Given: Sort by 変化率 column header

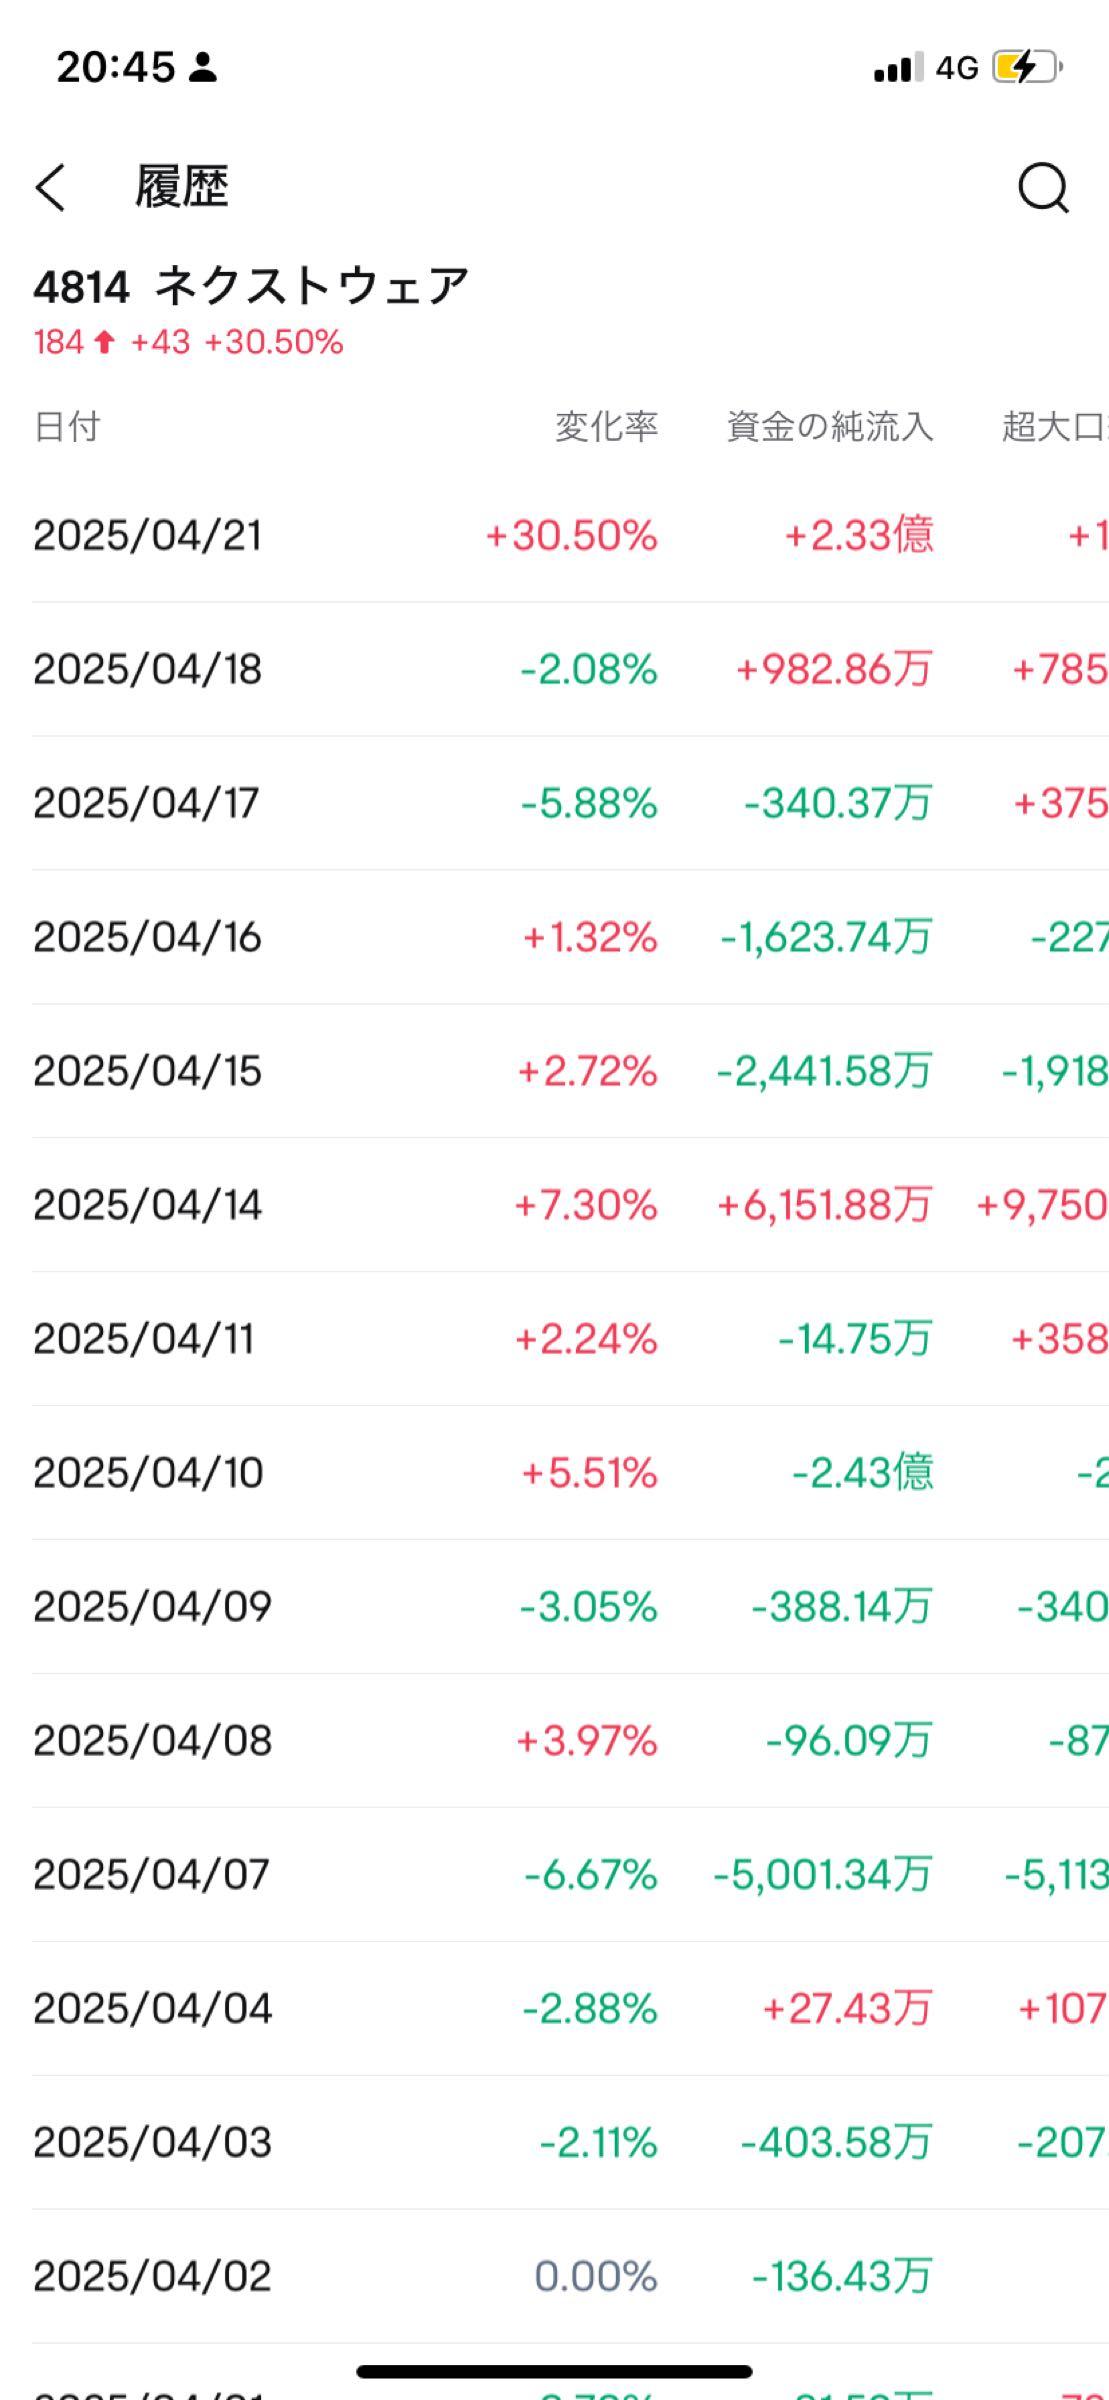Looking at the screenshot, I should tap(607, 426).
